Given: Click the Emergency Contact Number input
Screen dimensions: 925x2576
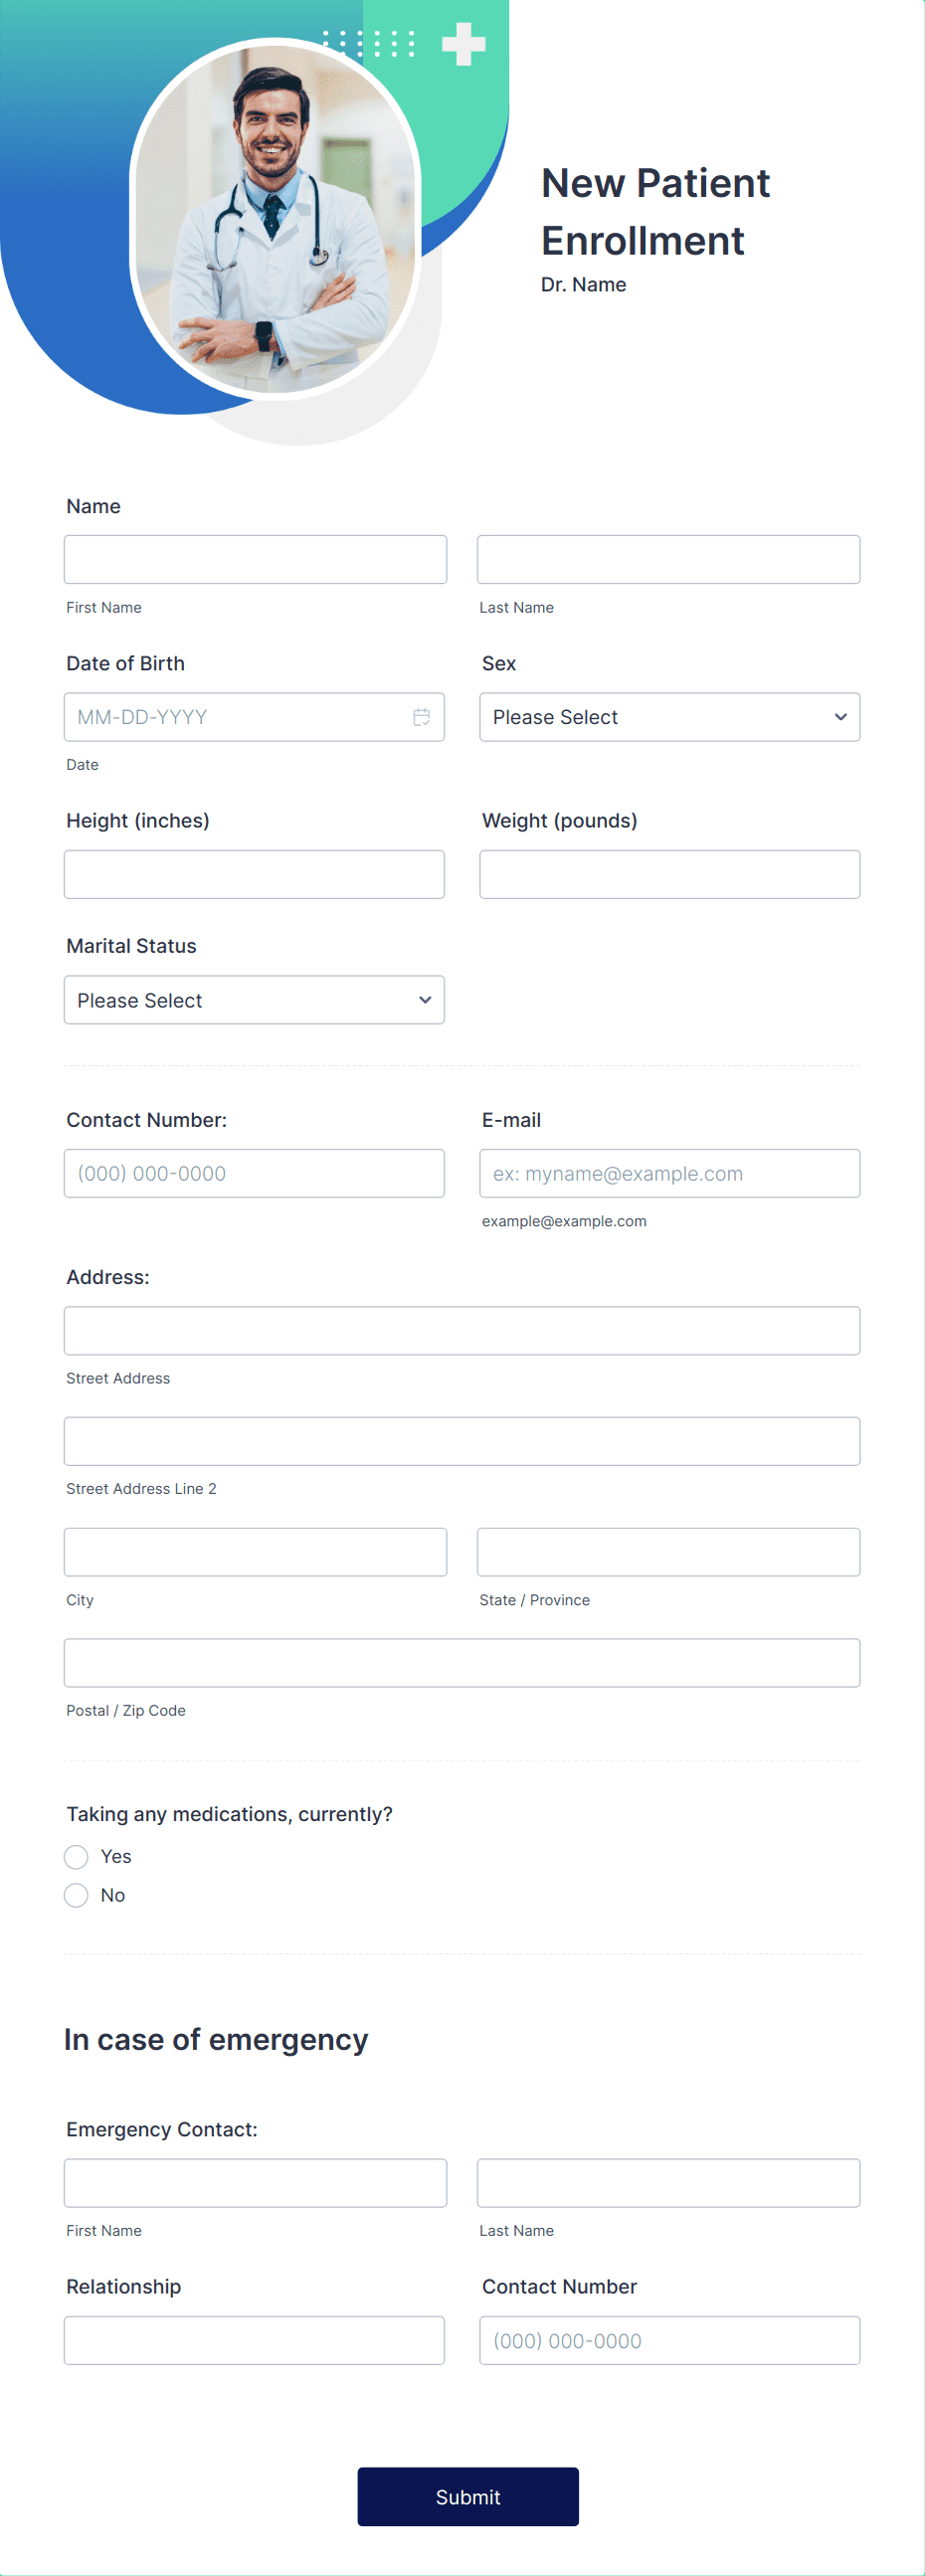Looking at the screenshot, I should pyautogui.click(x=669, y=2340).
